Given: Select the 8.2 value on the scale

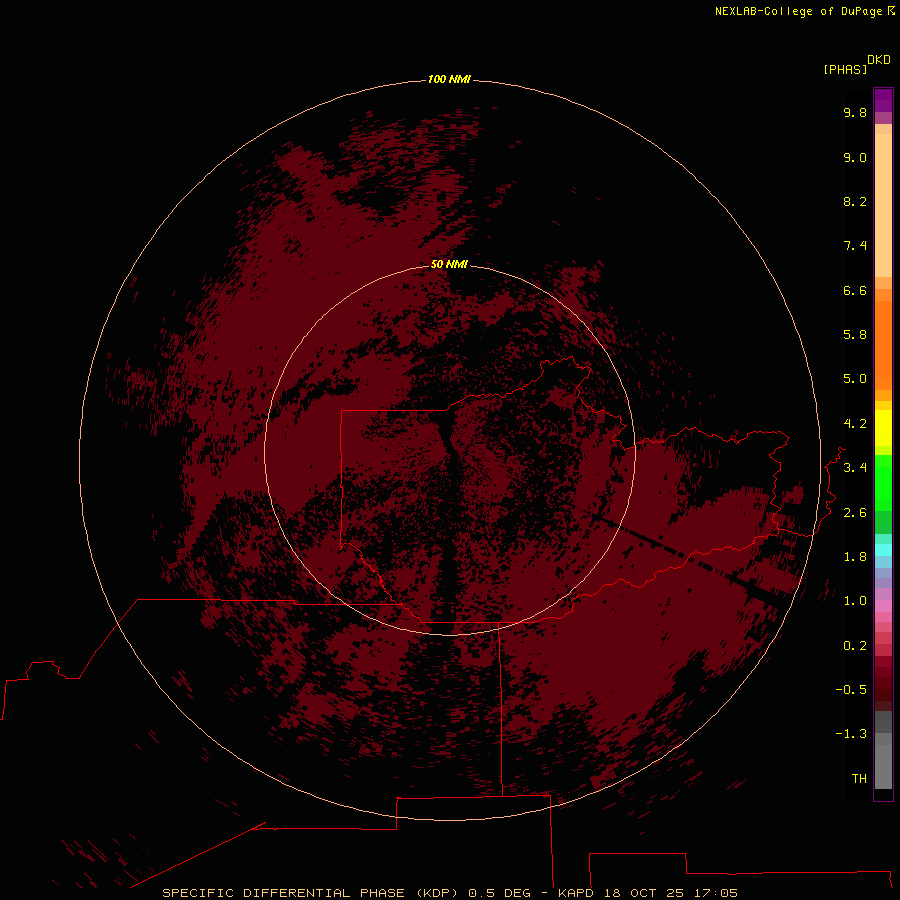Looking at the screenshot, I should click(x=855, y=201).
